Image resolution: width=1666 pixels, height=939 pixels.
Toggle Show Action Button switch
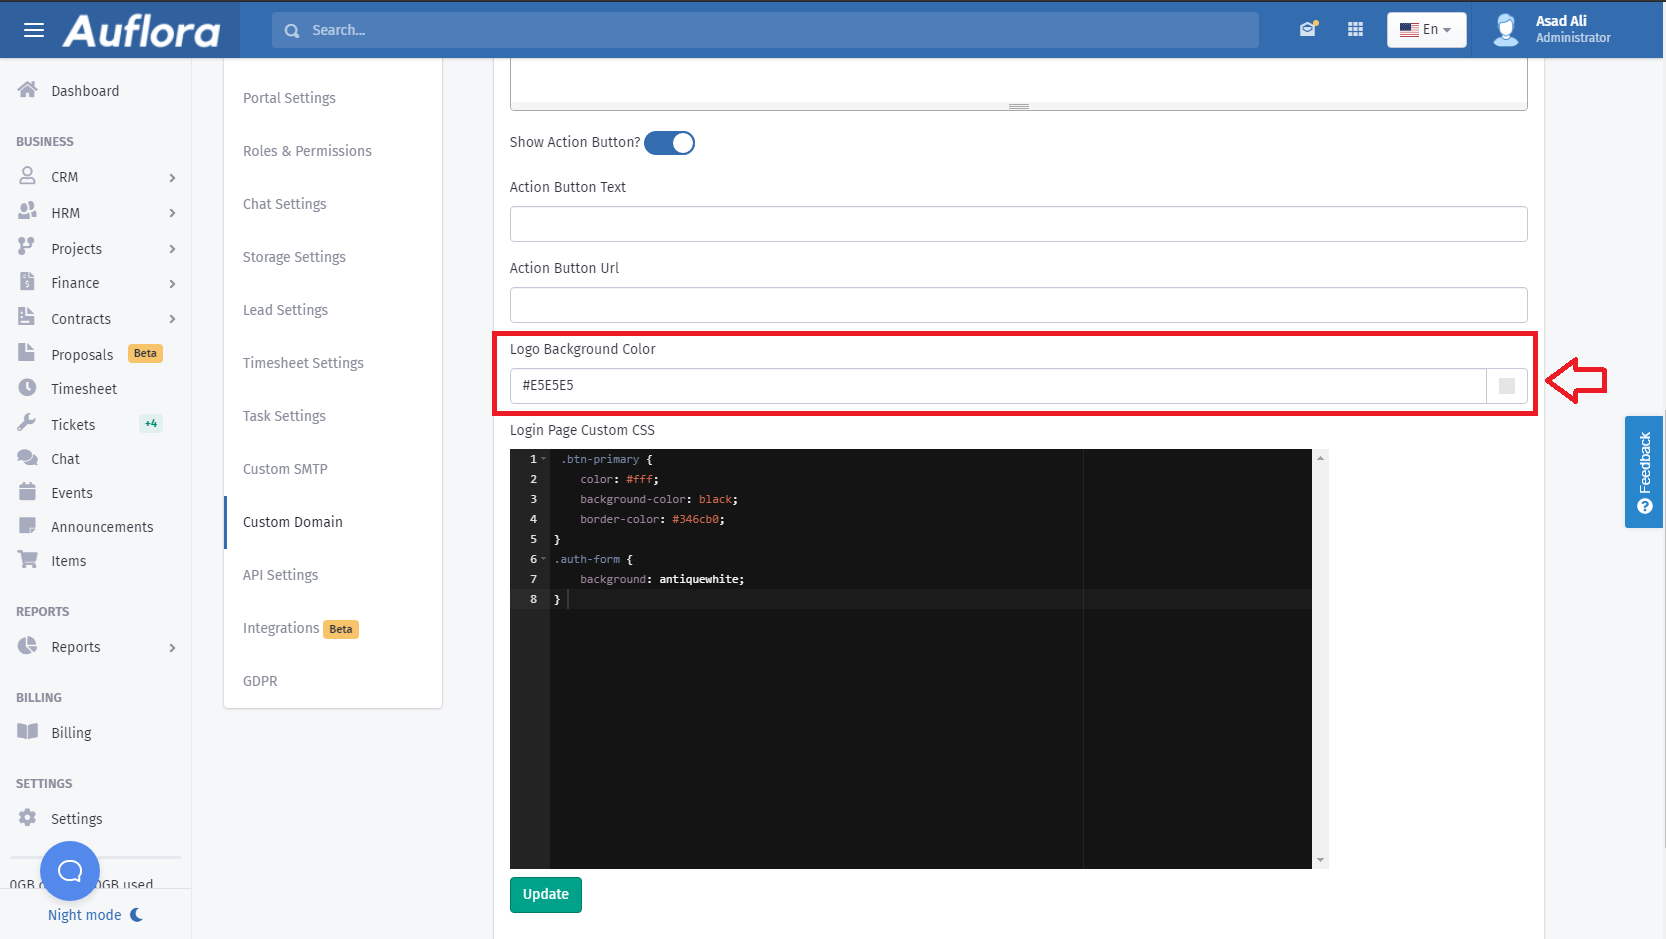point(669,143)
